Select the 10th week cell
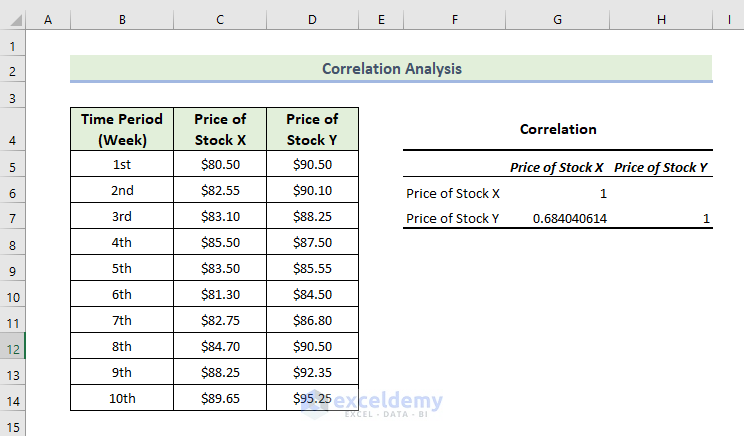 [122, 399]
